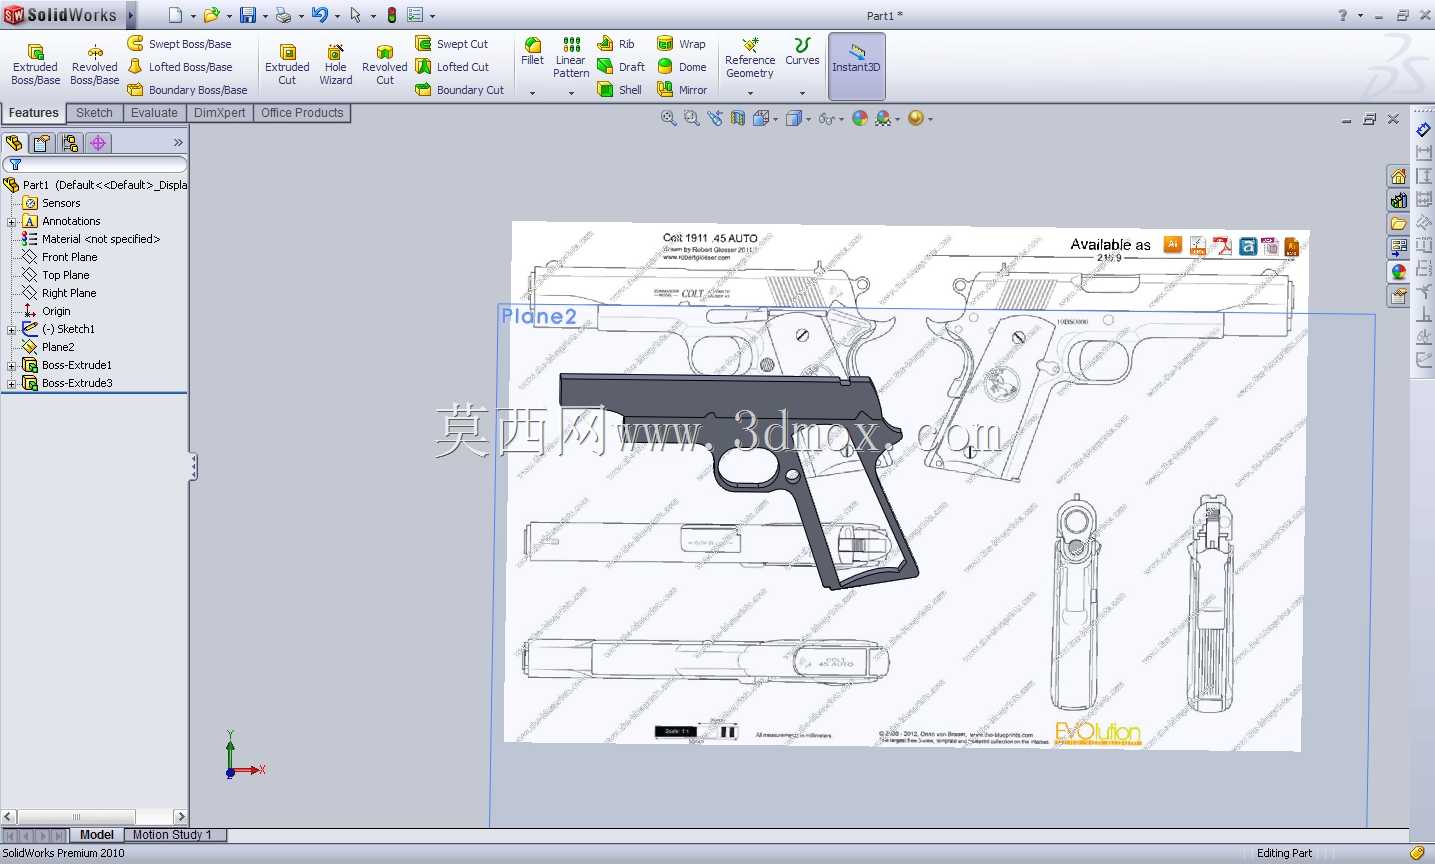
Task: Open the ConfigurationManager panel tab
Action: (x=70, y=143)
